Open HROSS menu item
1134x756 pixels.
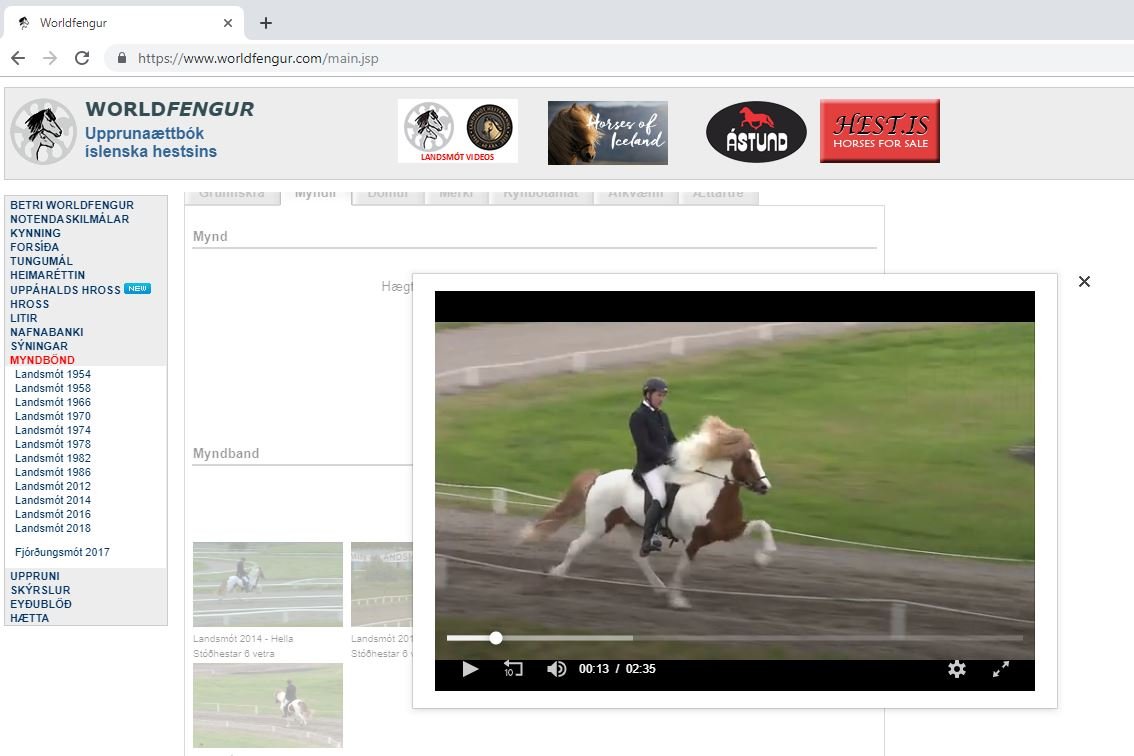pos(30,304)
